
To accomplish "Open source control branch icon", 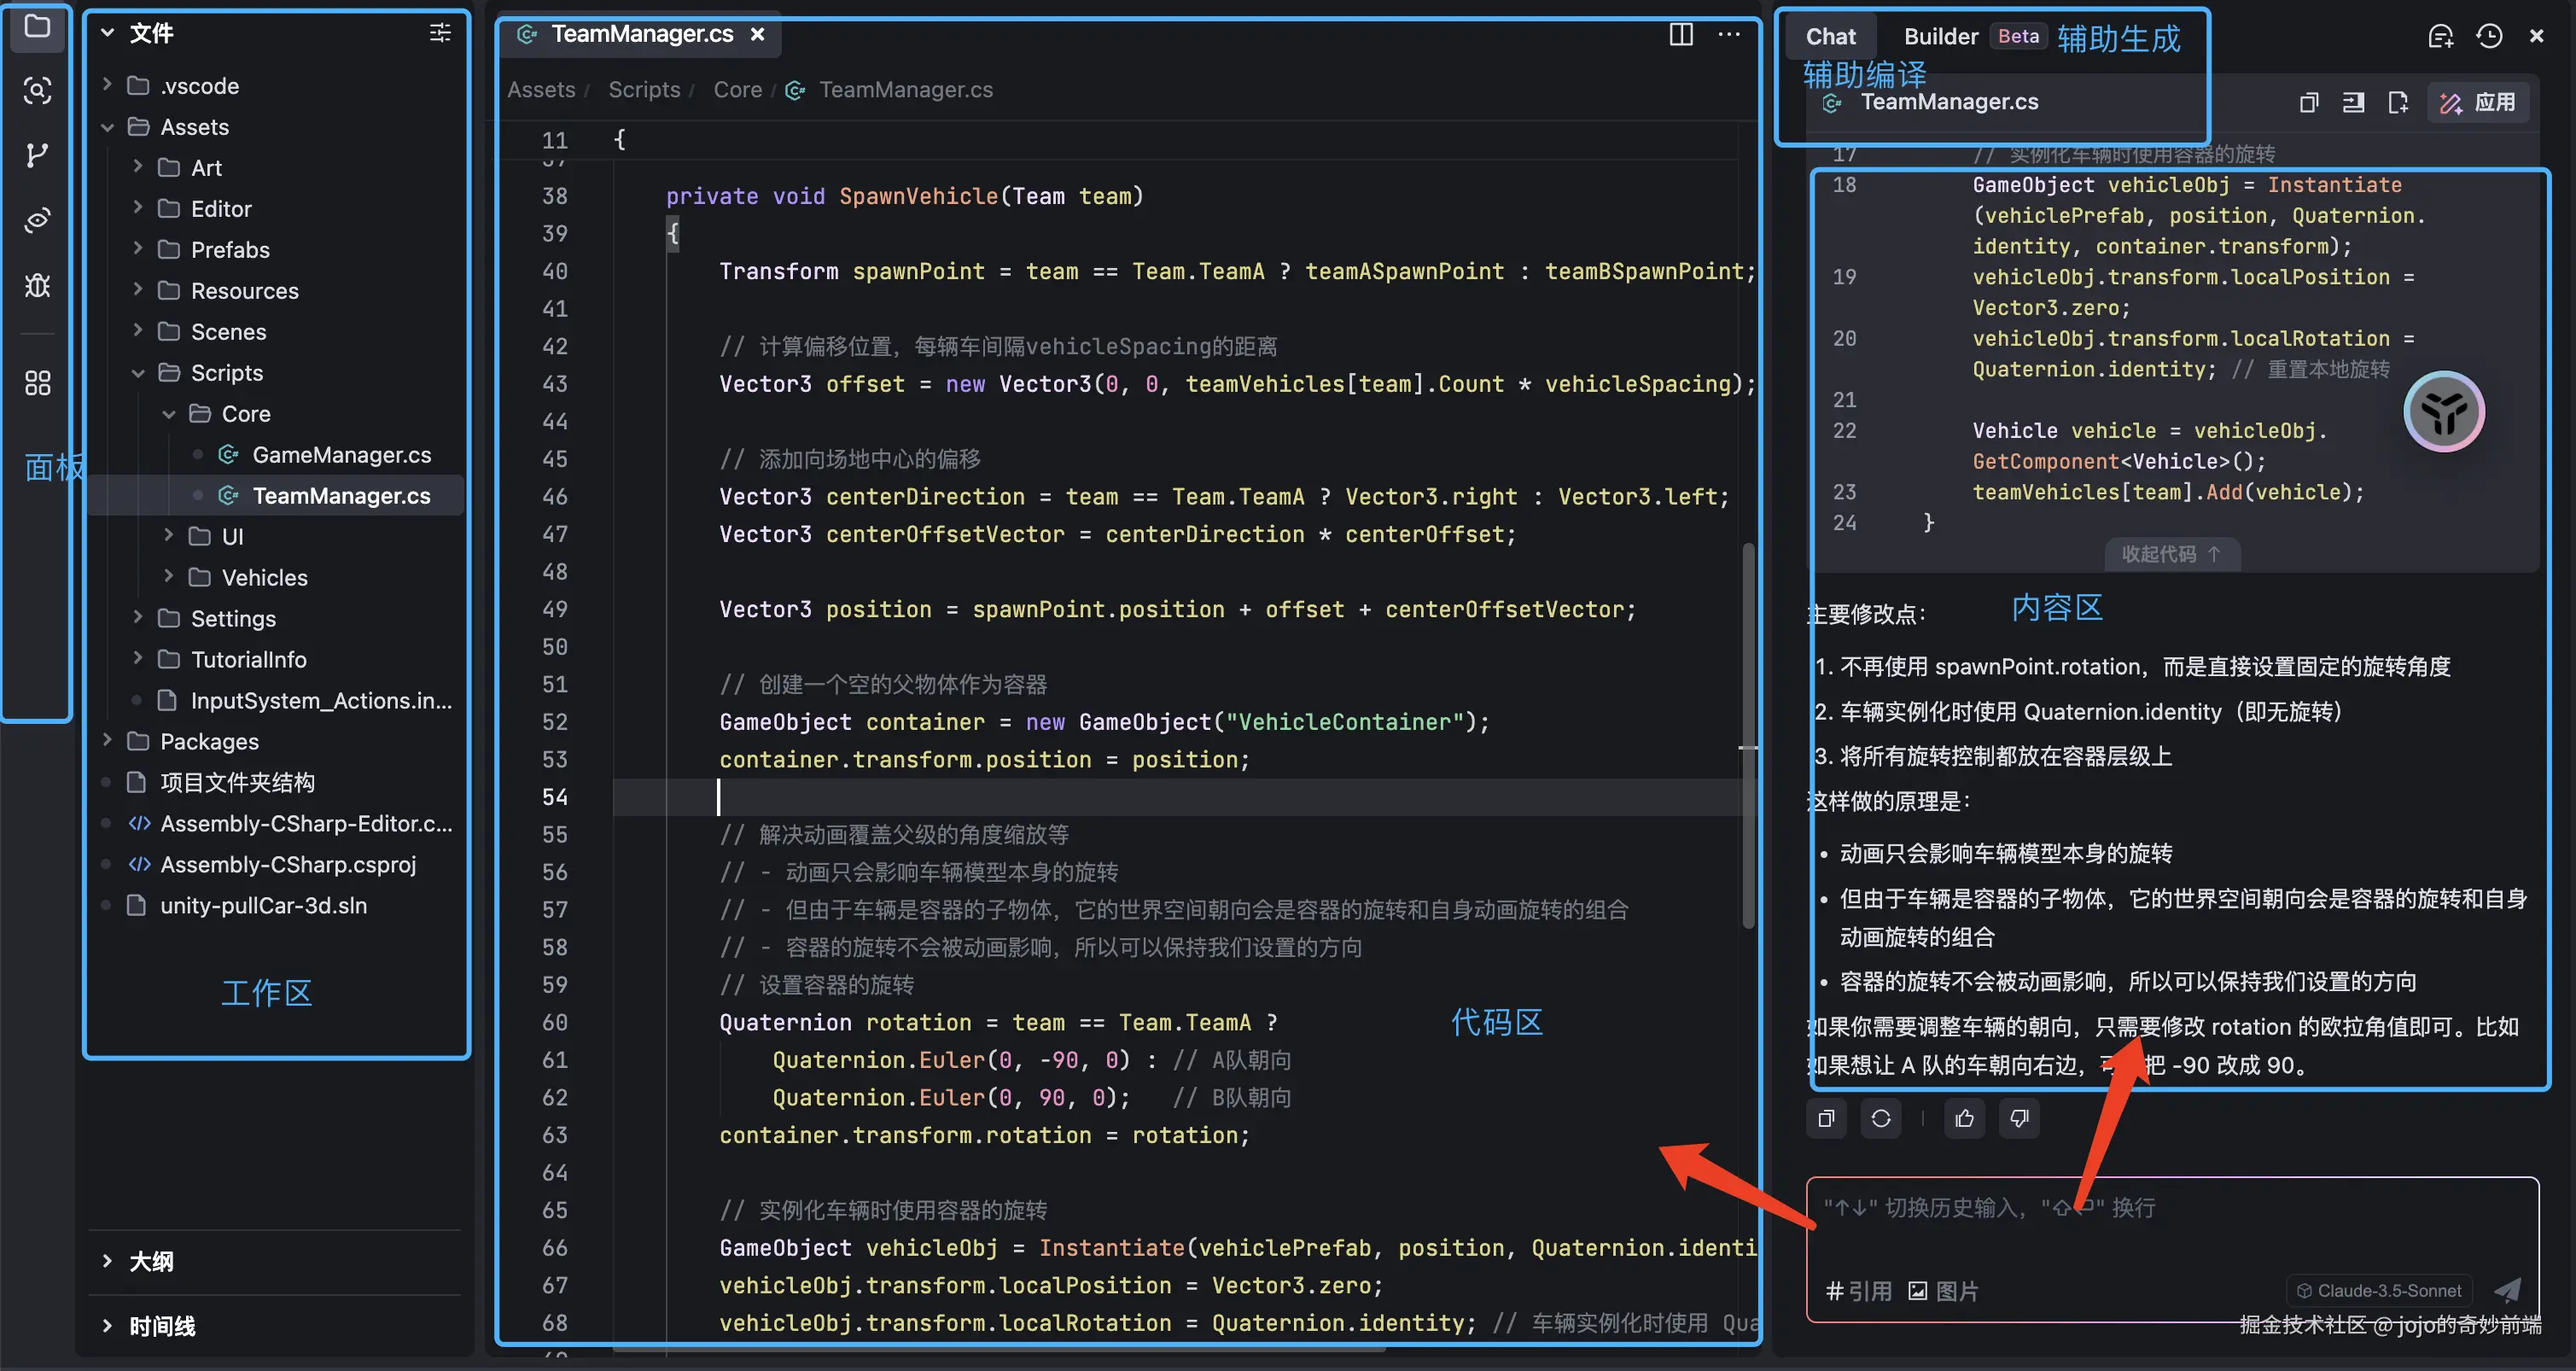I will coord(37,155).
